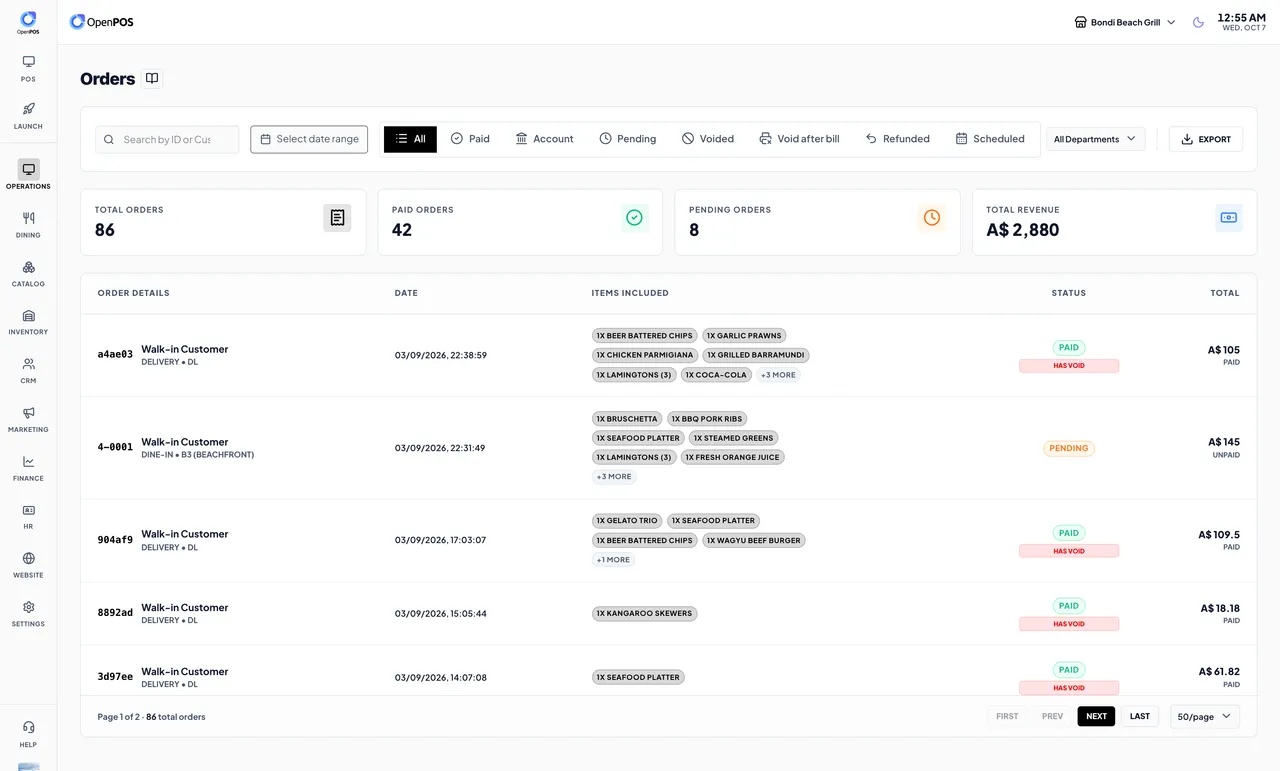Go to the Next page of orders
The height and width of the screenshot is (771, 1280).
point(1096,716)
